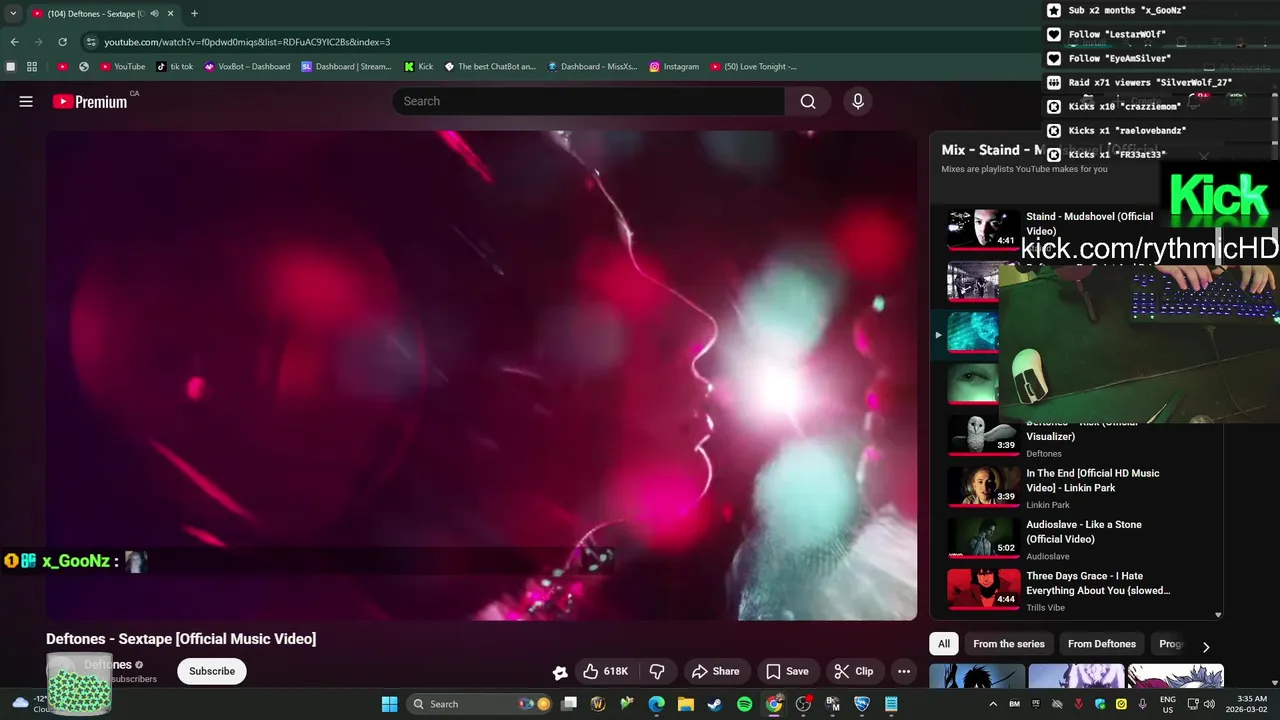The height and width of the screenshot is (720, 1280).
Task: Start voice search with the microphone icon
Action: [857, 101]
